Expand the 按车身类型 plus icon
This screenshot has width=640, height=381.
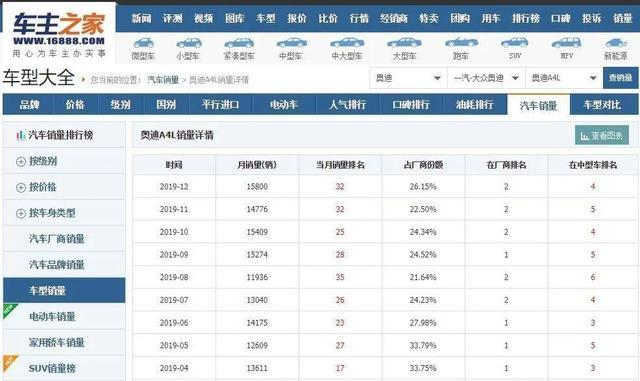pos(21,214)
